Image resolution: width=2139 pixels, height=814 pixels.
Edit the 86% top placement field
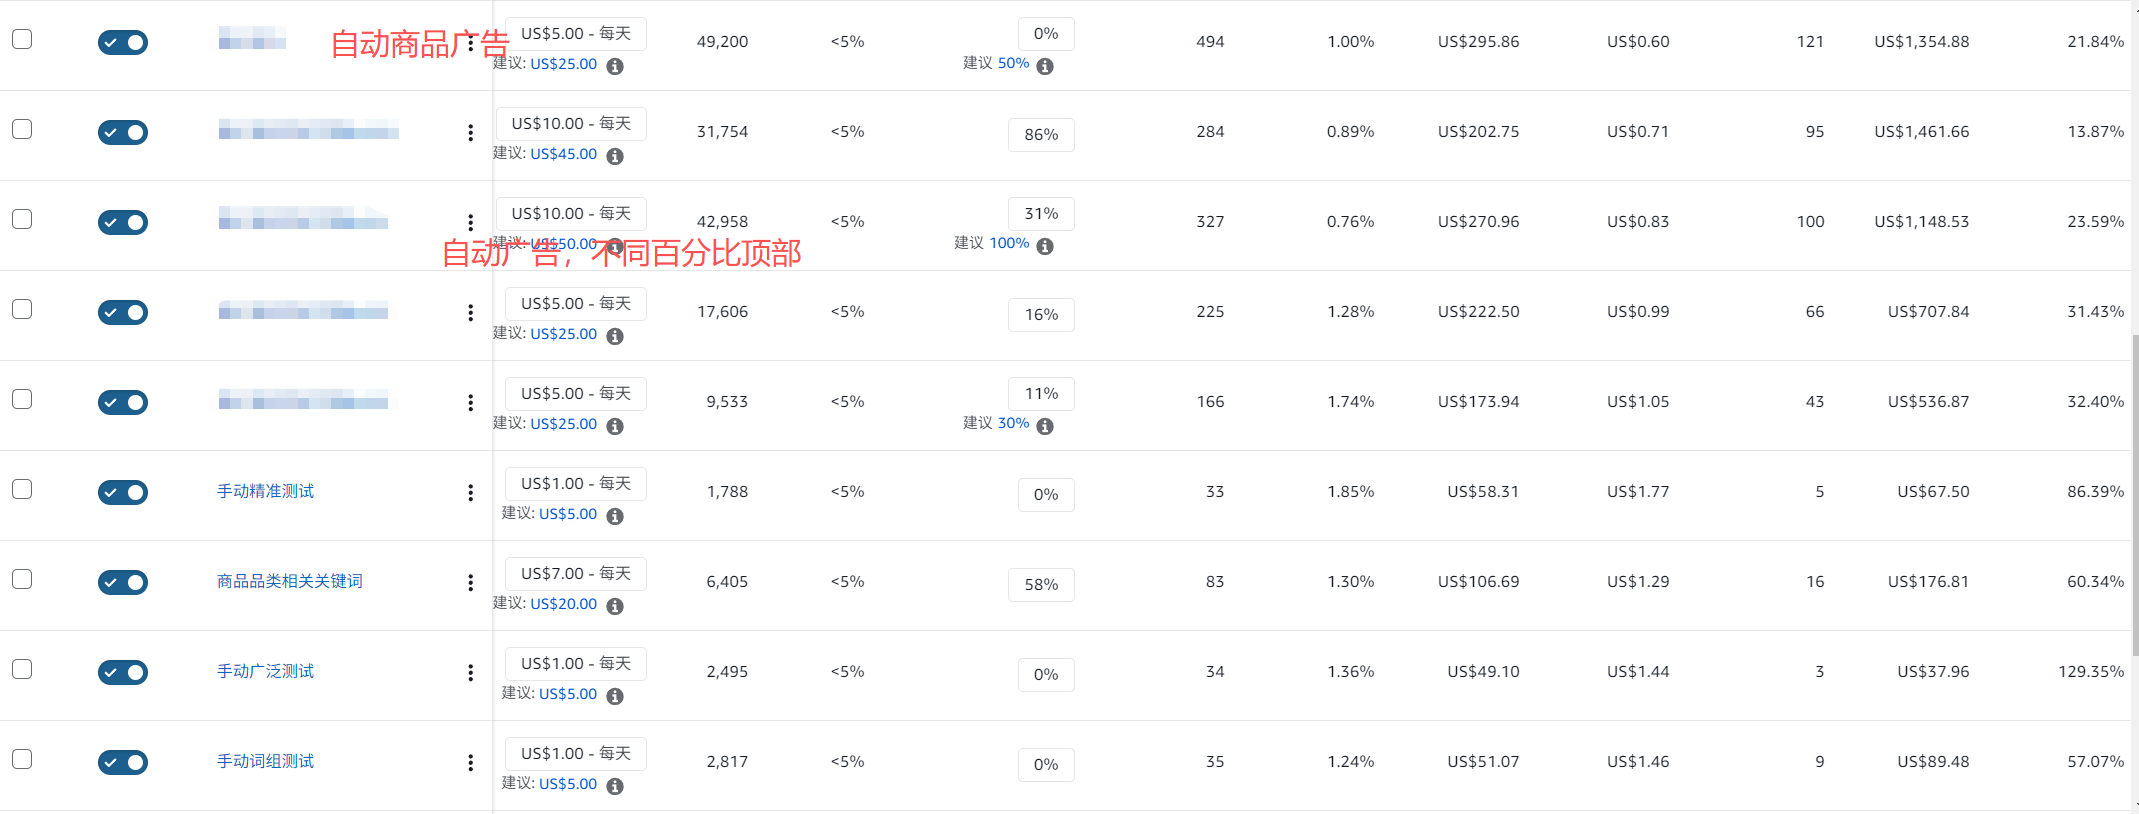point(1041,134)
